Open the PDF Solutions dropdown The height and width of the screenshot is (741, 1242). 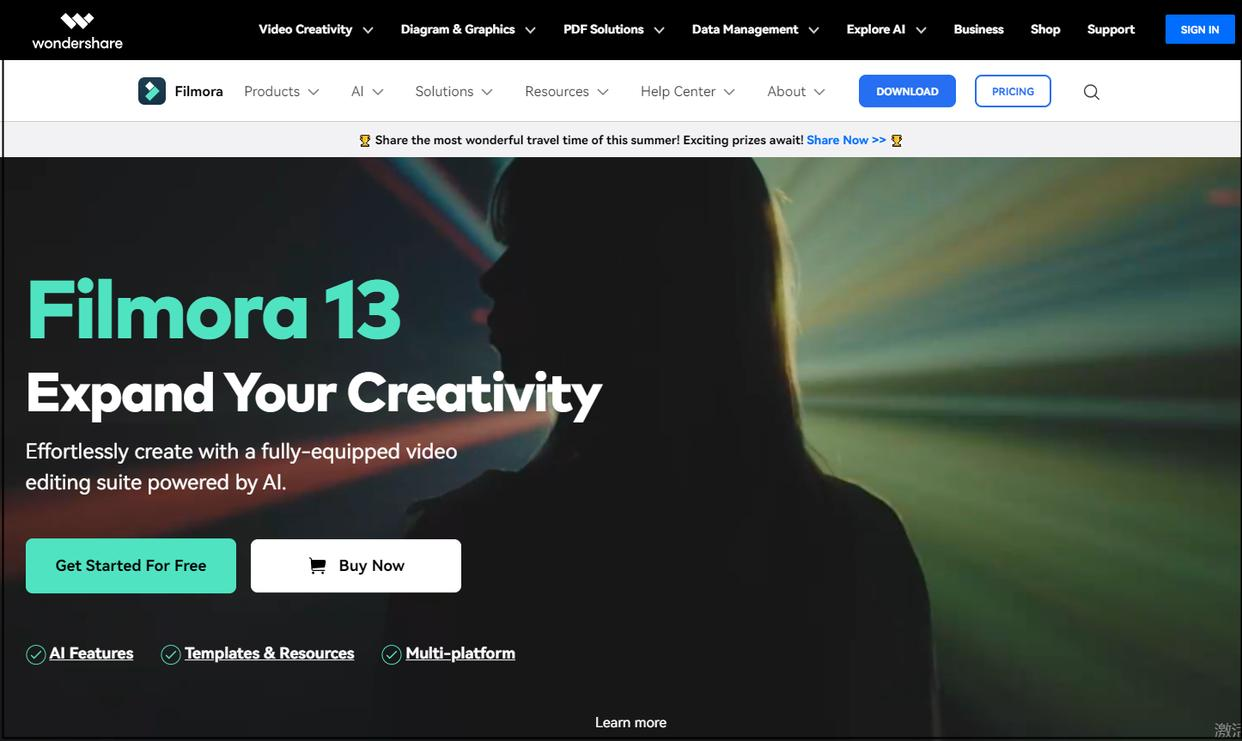coord(614,29)
